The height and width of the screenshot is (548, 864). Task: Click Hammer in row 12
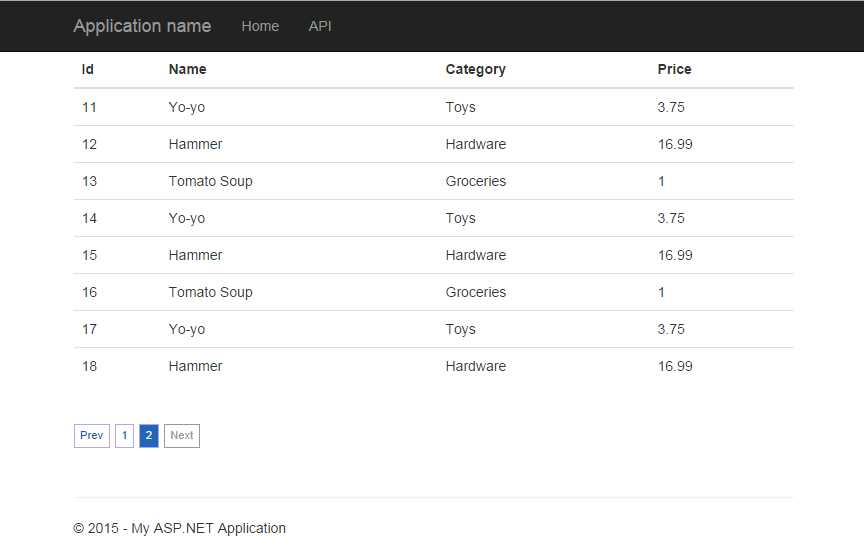(x=195, y=144)
